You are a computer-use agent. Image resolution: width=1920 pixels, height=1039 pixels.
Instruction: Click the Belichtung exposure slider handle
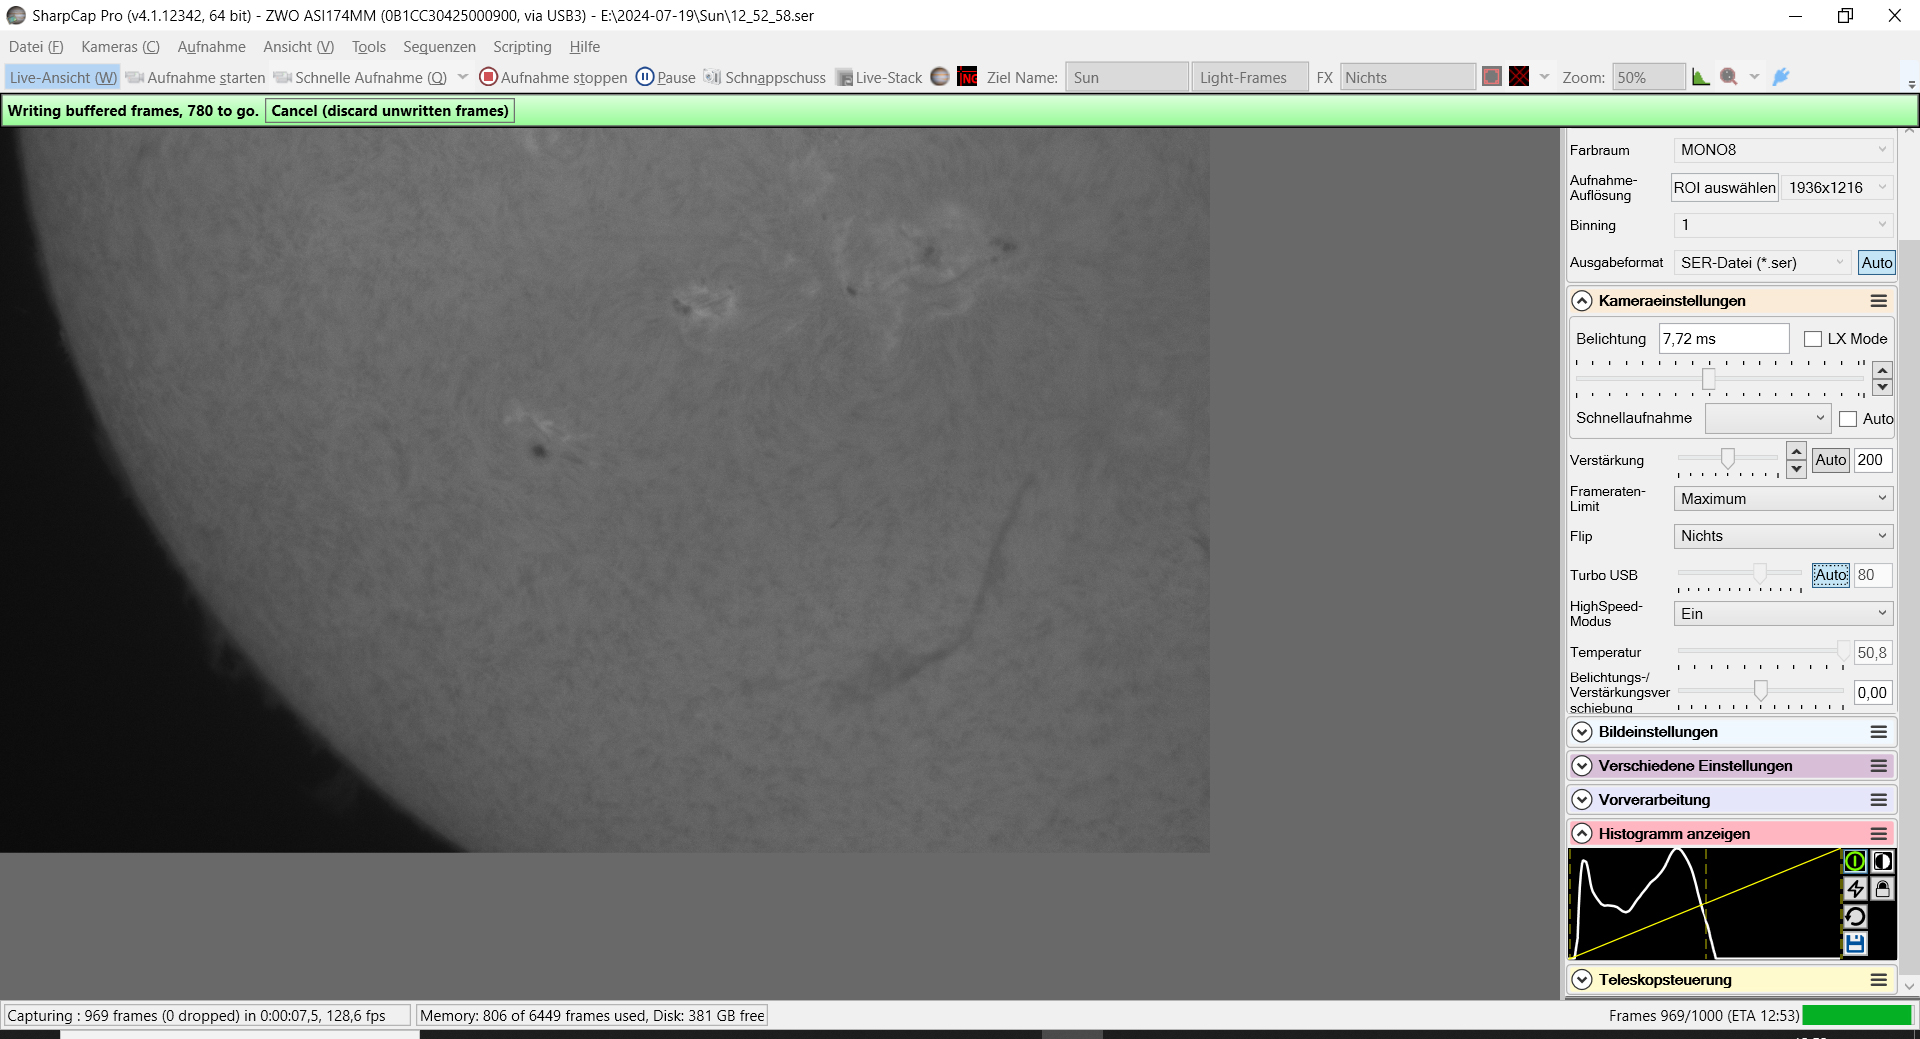(x=1709, y=379)
